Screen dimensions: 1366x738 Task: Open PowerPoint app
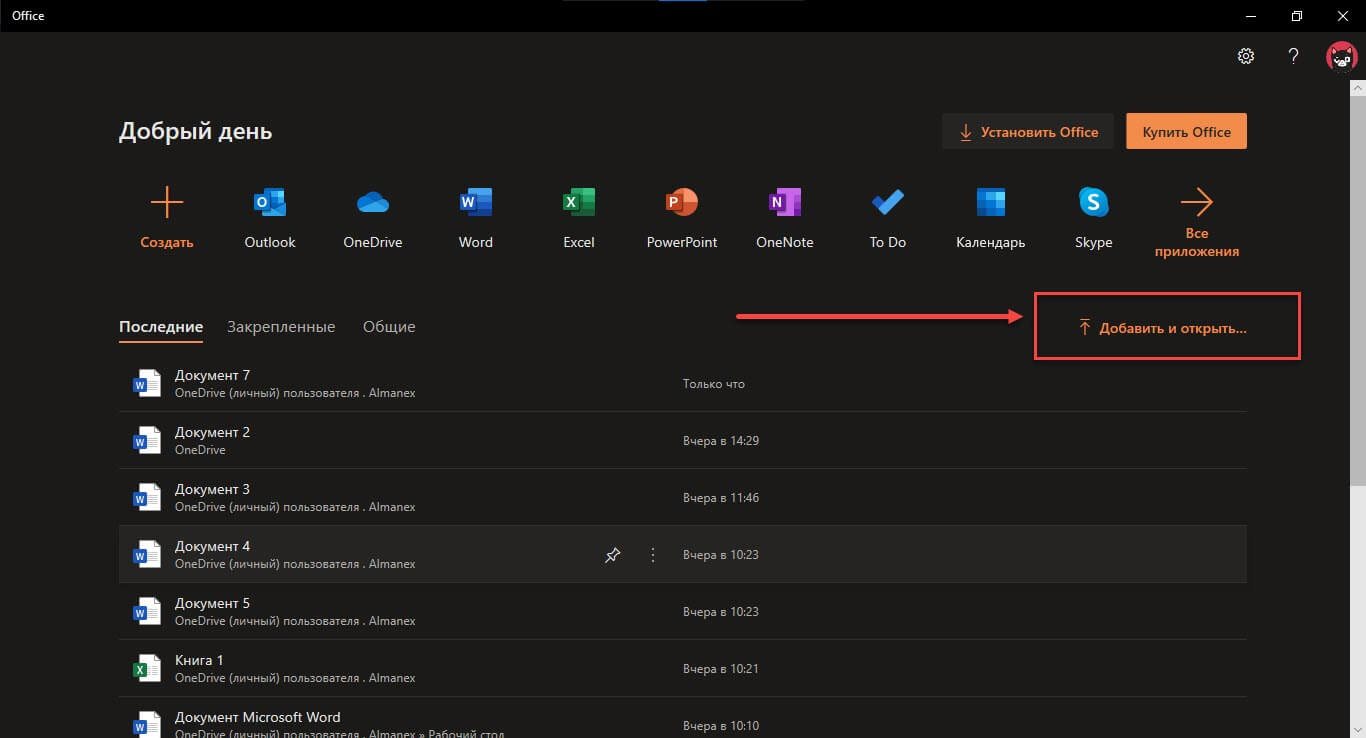point(682,203)
